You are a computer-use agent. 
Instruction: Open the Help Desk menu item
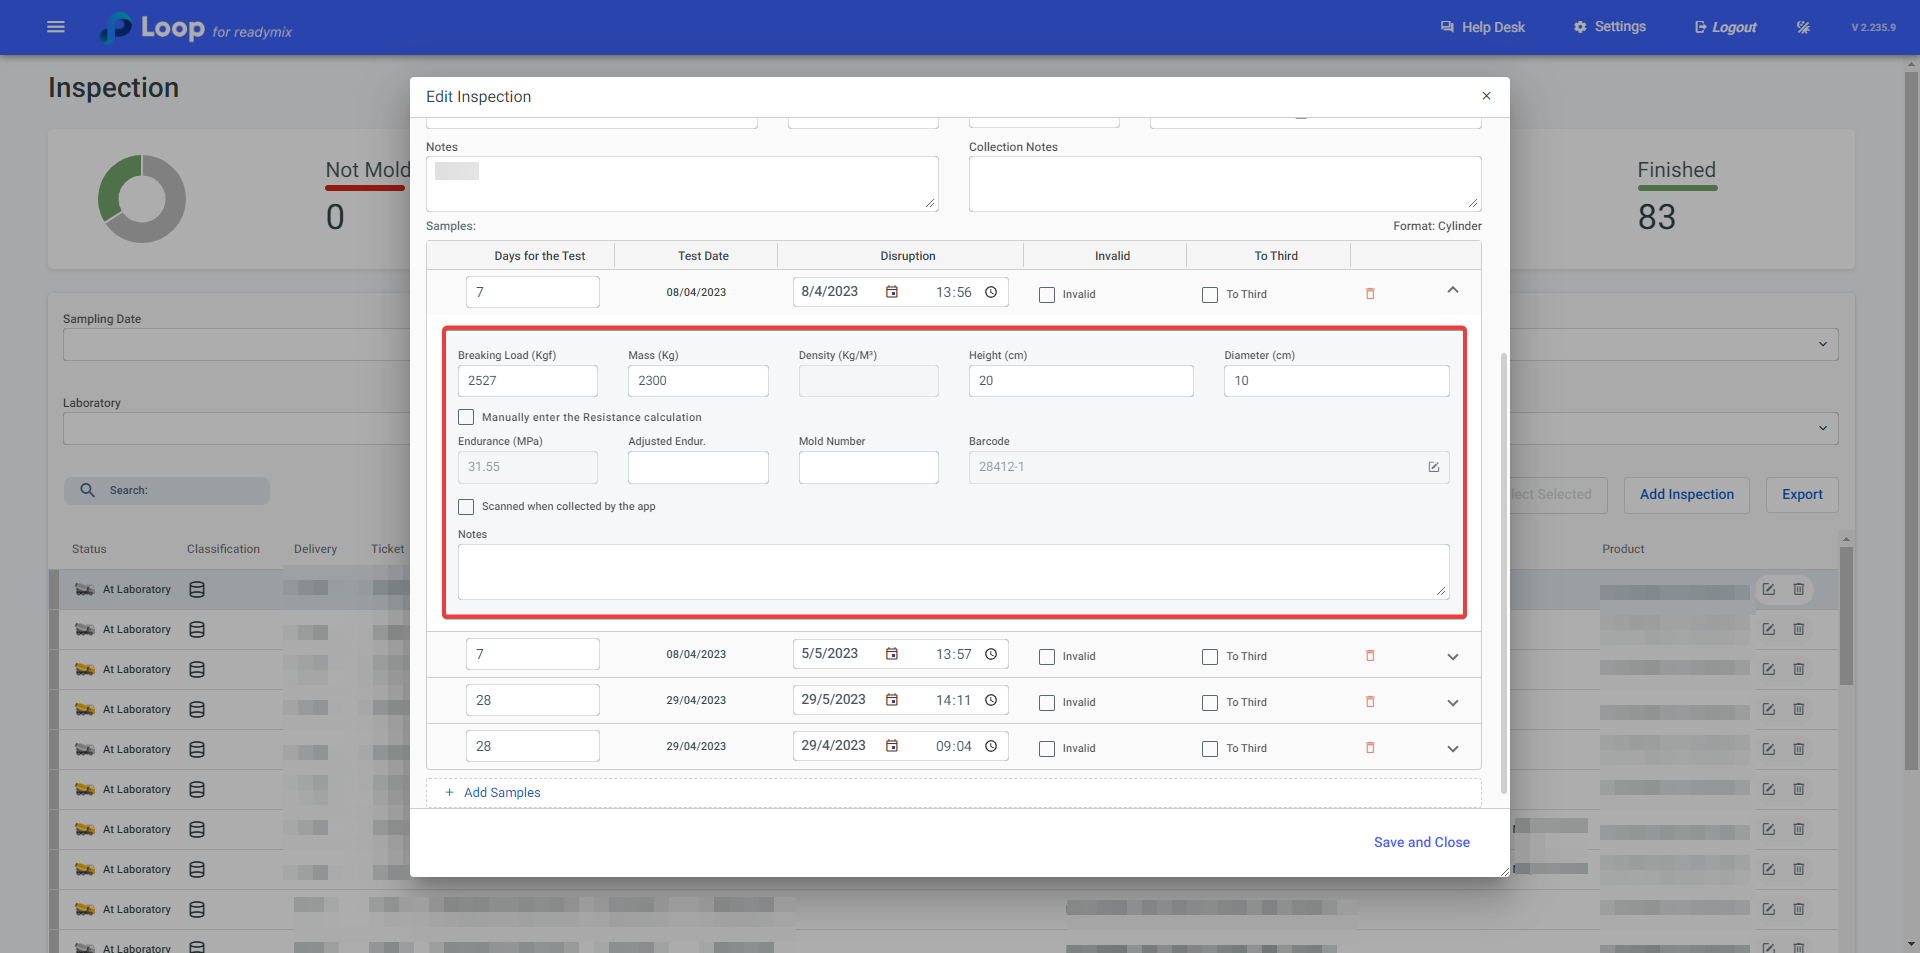(x=1482, y=27)
